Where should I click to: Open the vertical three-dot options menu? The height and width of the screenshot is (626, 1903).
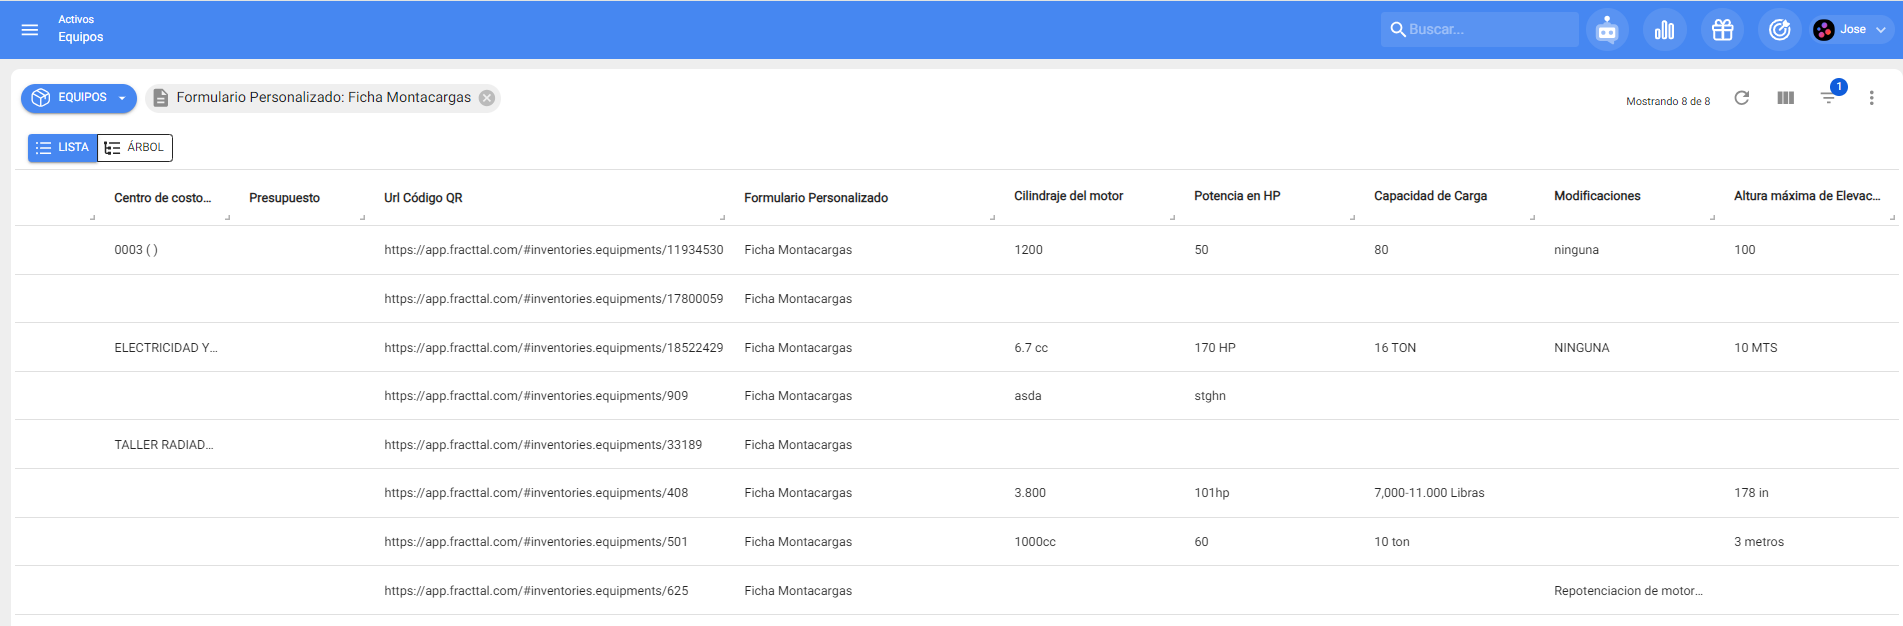(1872, 98)
